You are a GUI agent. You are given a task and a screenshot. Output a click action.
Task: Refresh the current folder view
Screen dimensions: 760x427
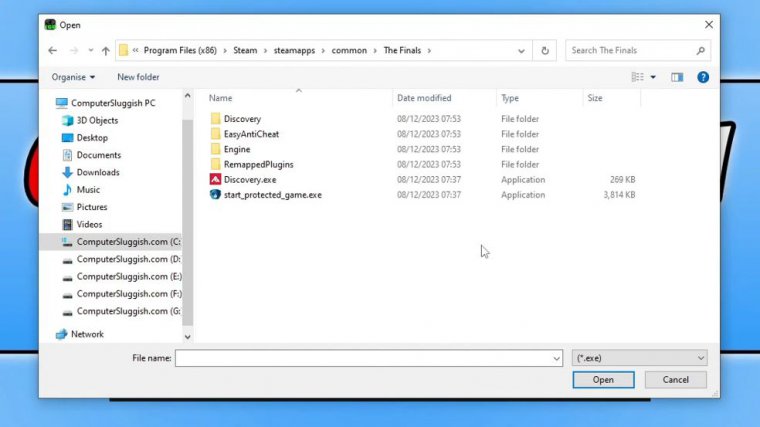[x=545, y=50]
